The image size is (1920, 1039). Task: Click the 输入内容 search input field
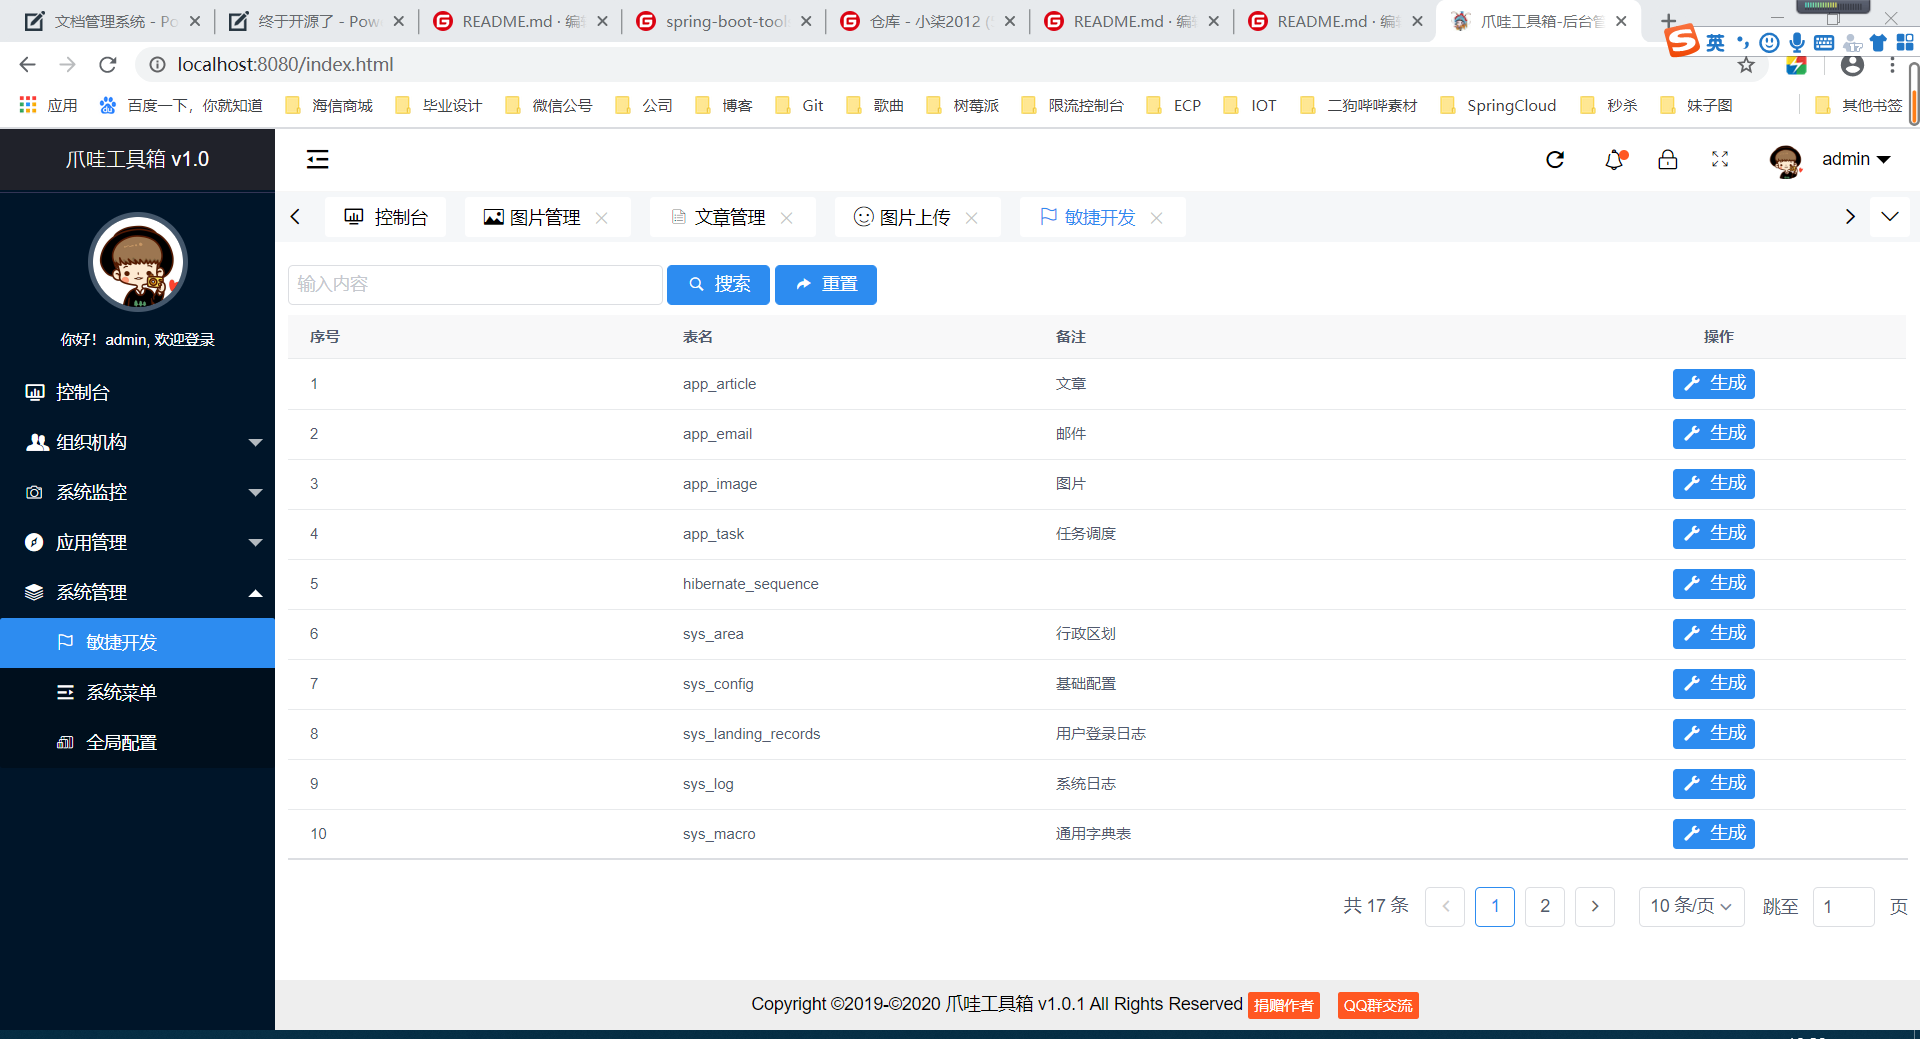point(475,285)
